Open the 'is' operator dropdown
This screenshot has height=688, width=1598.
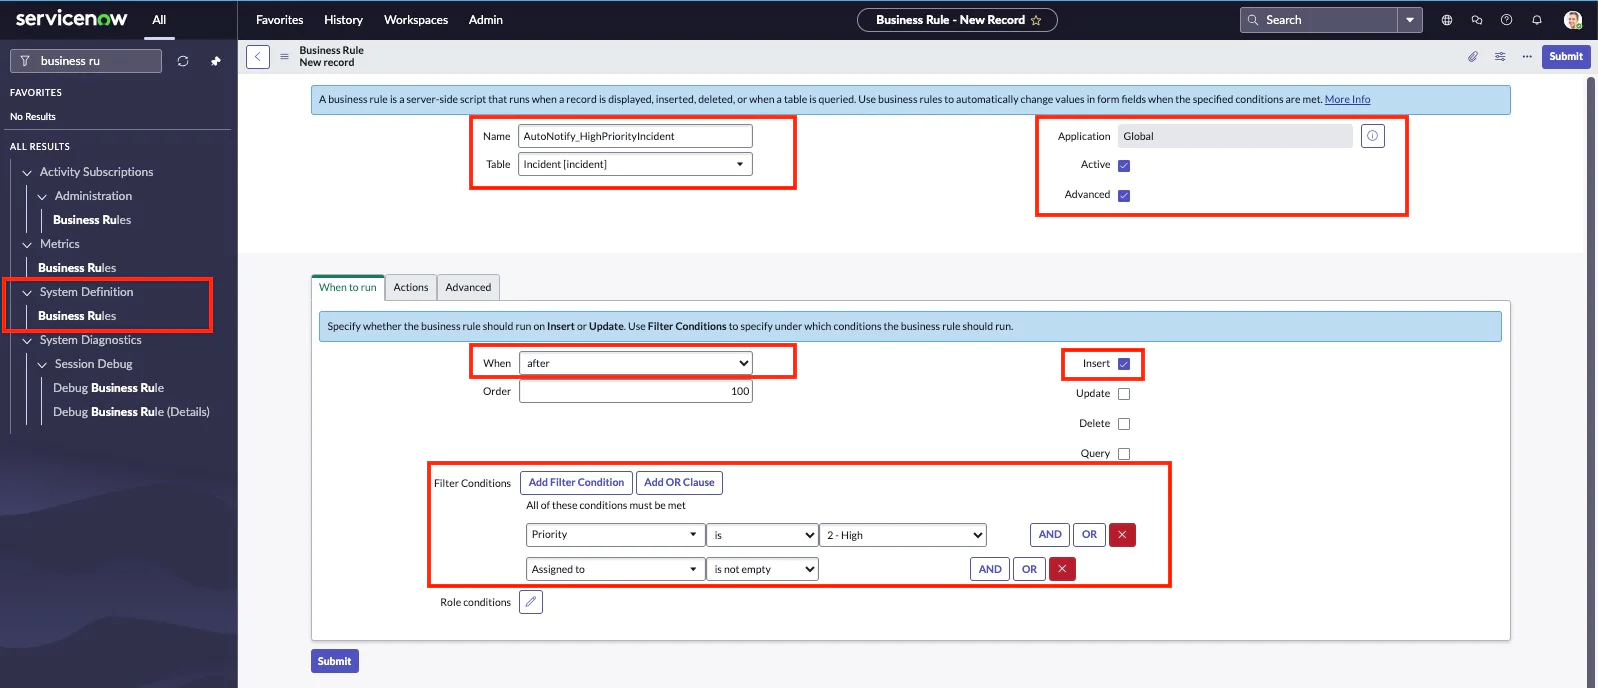point(764,535)
